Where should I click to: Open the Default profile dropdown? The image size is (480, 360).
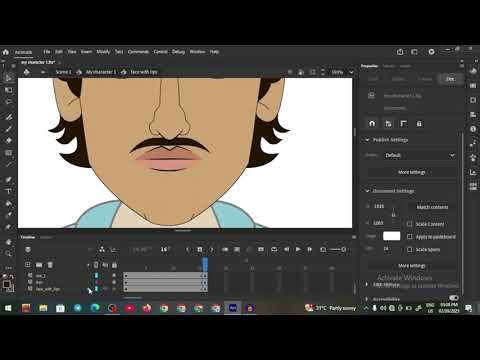pos(419,155)
